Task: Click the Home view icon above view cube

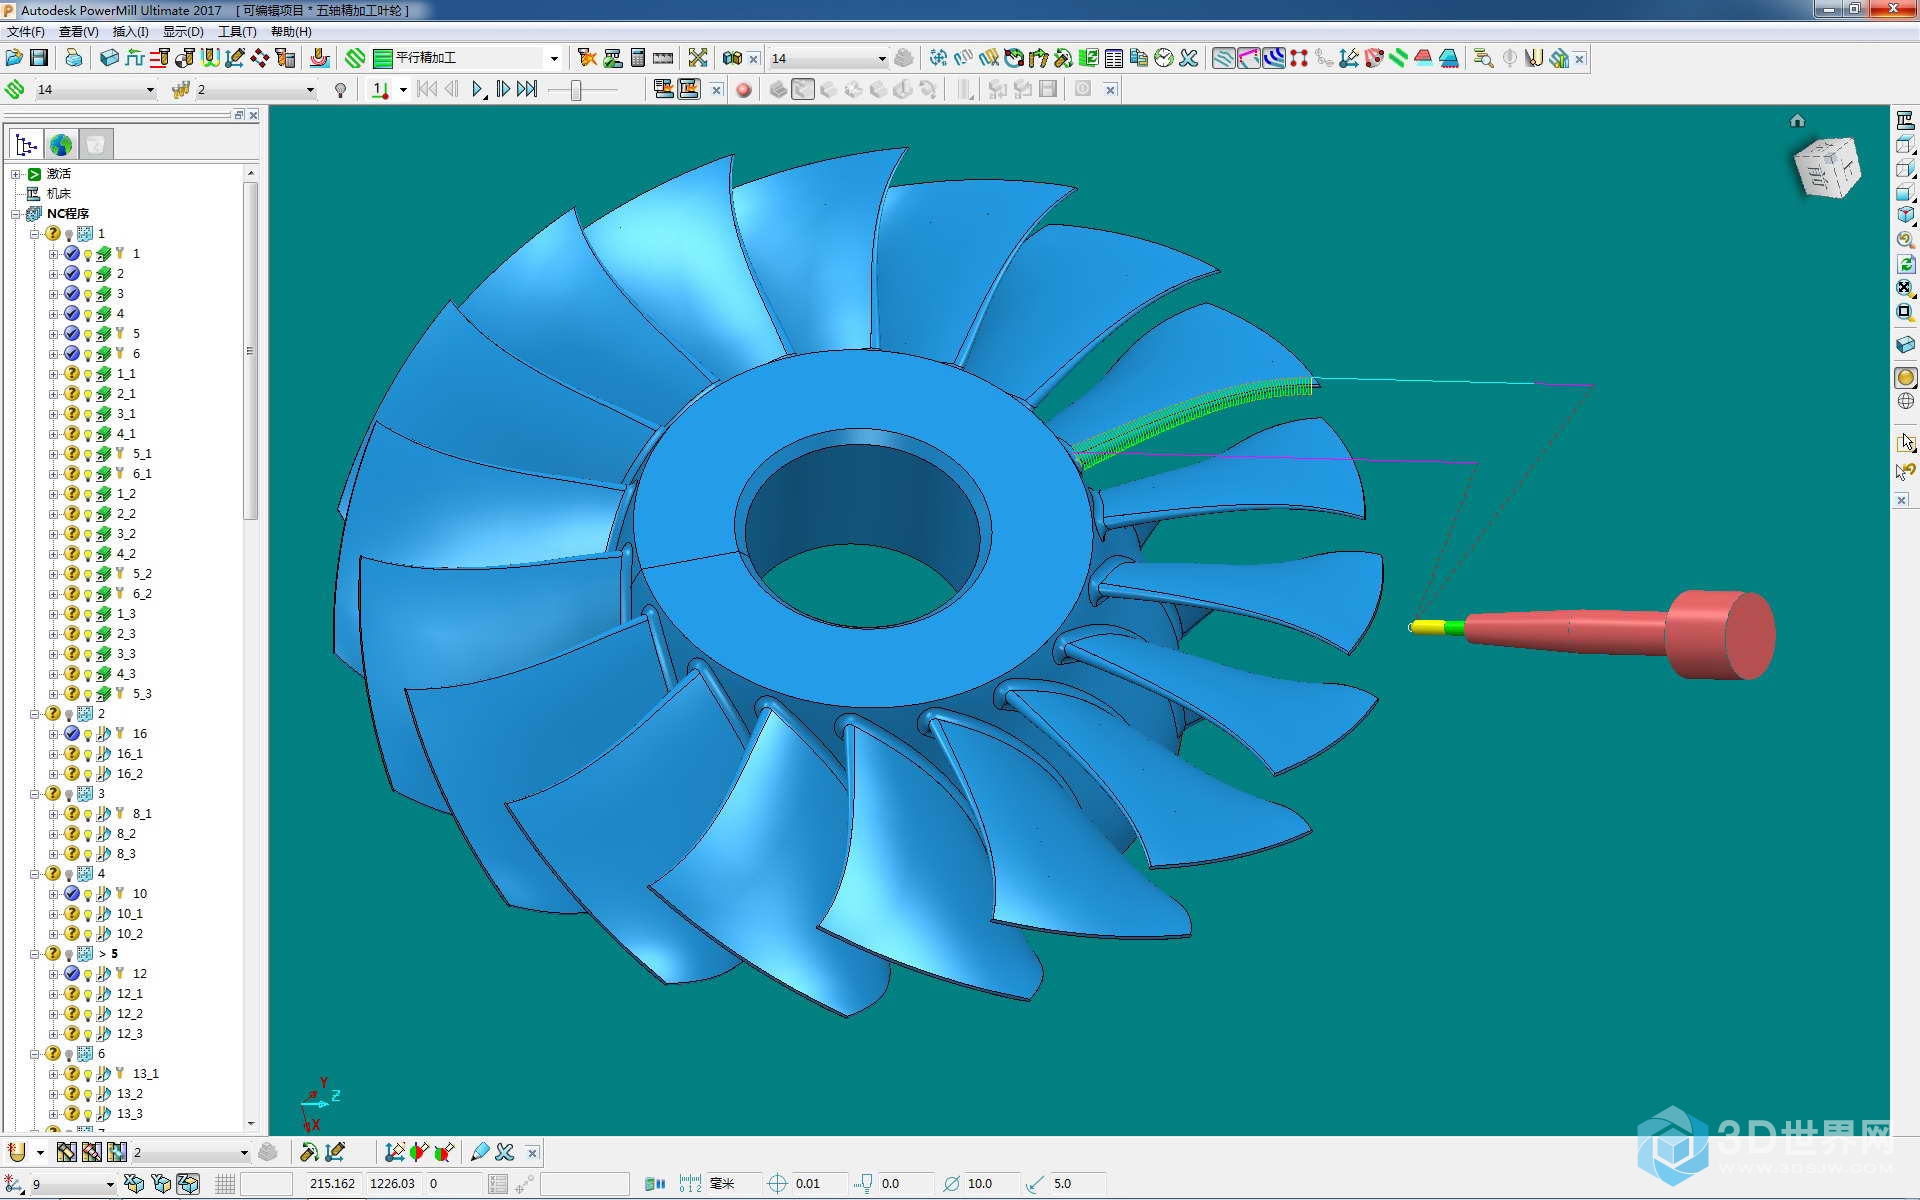Action: (1797, 121)
